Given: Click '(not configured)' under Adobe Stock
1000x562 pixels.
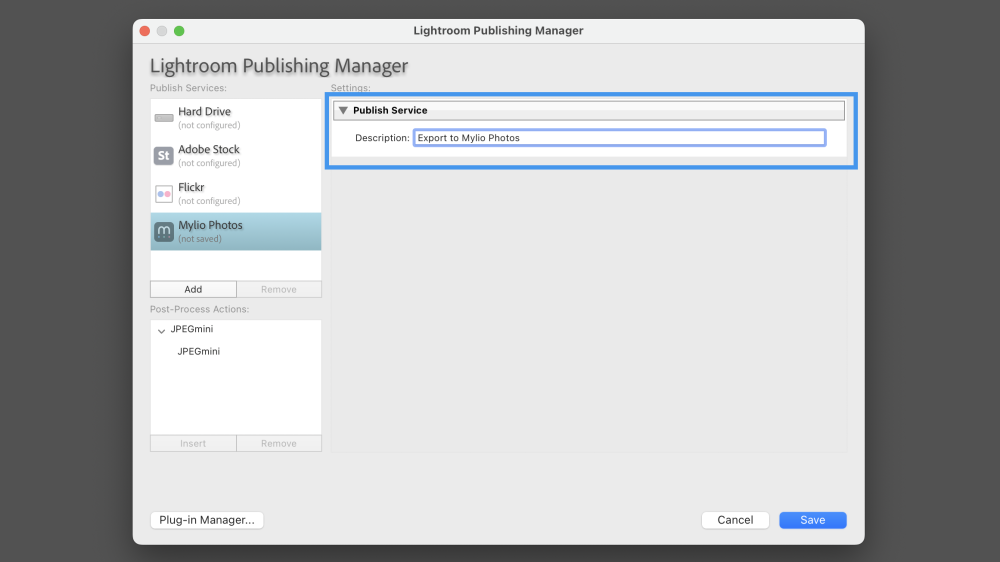Looking at the screenshot, I should 209,163.
